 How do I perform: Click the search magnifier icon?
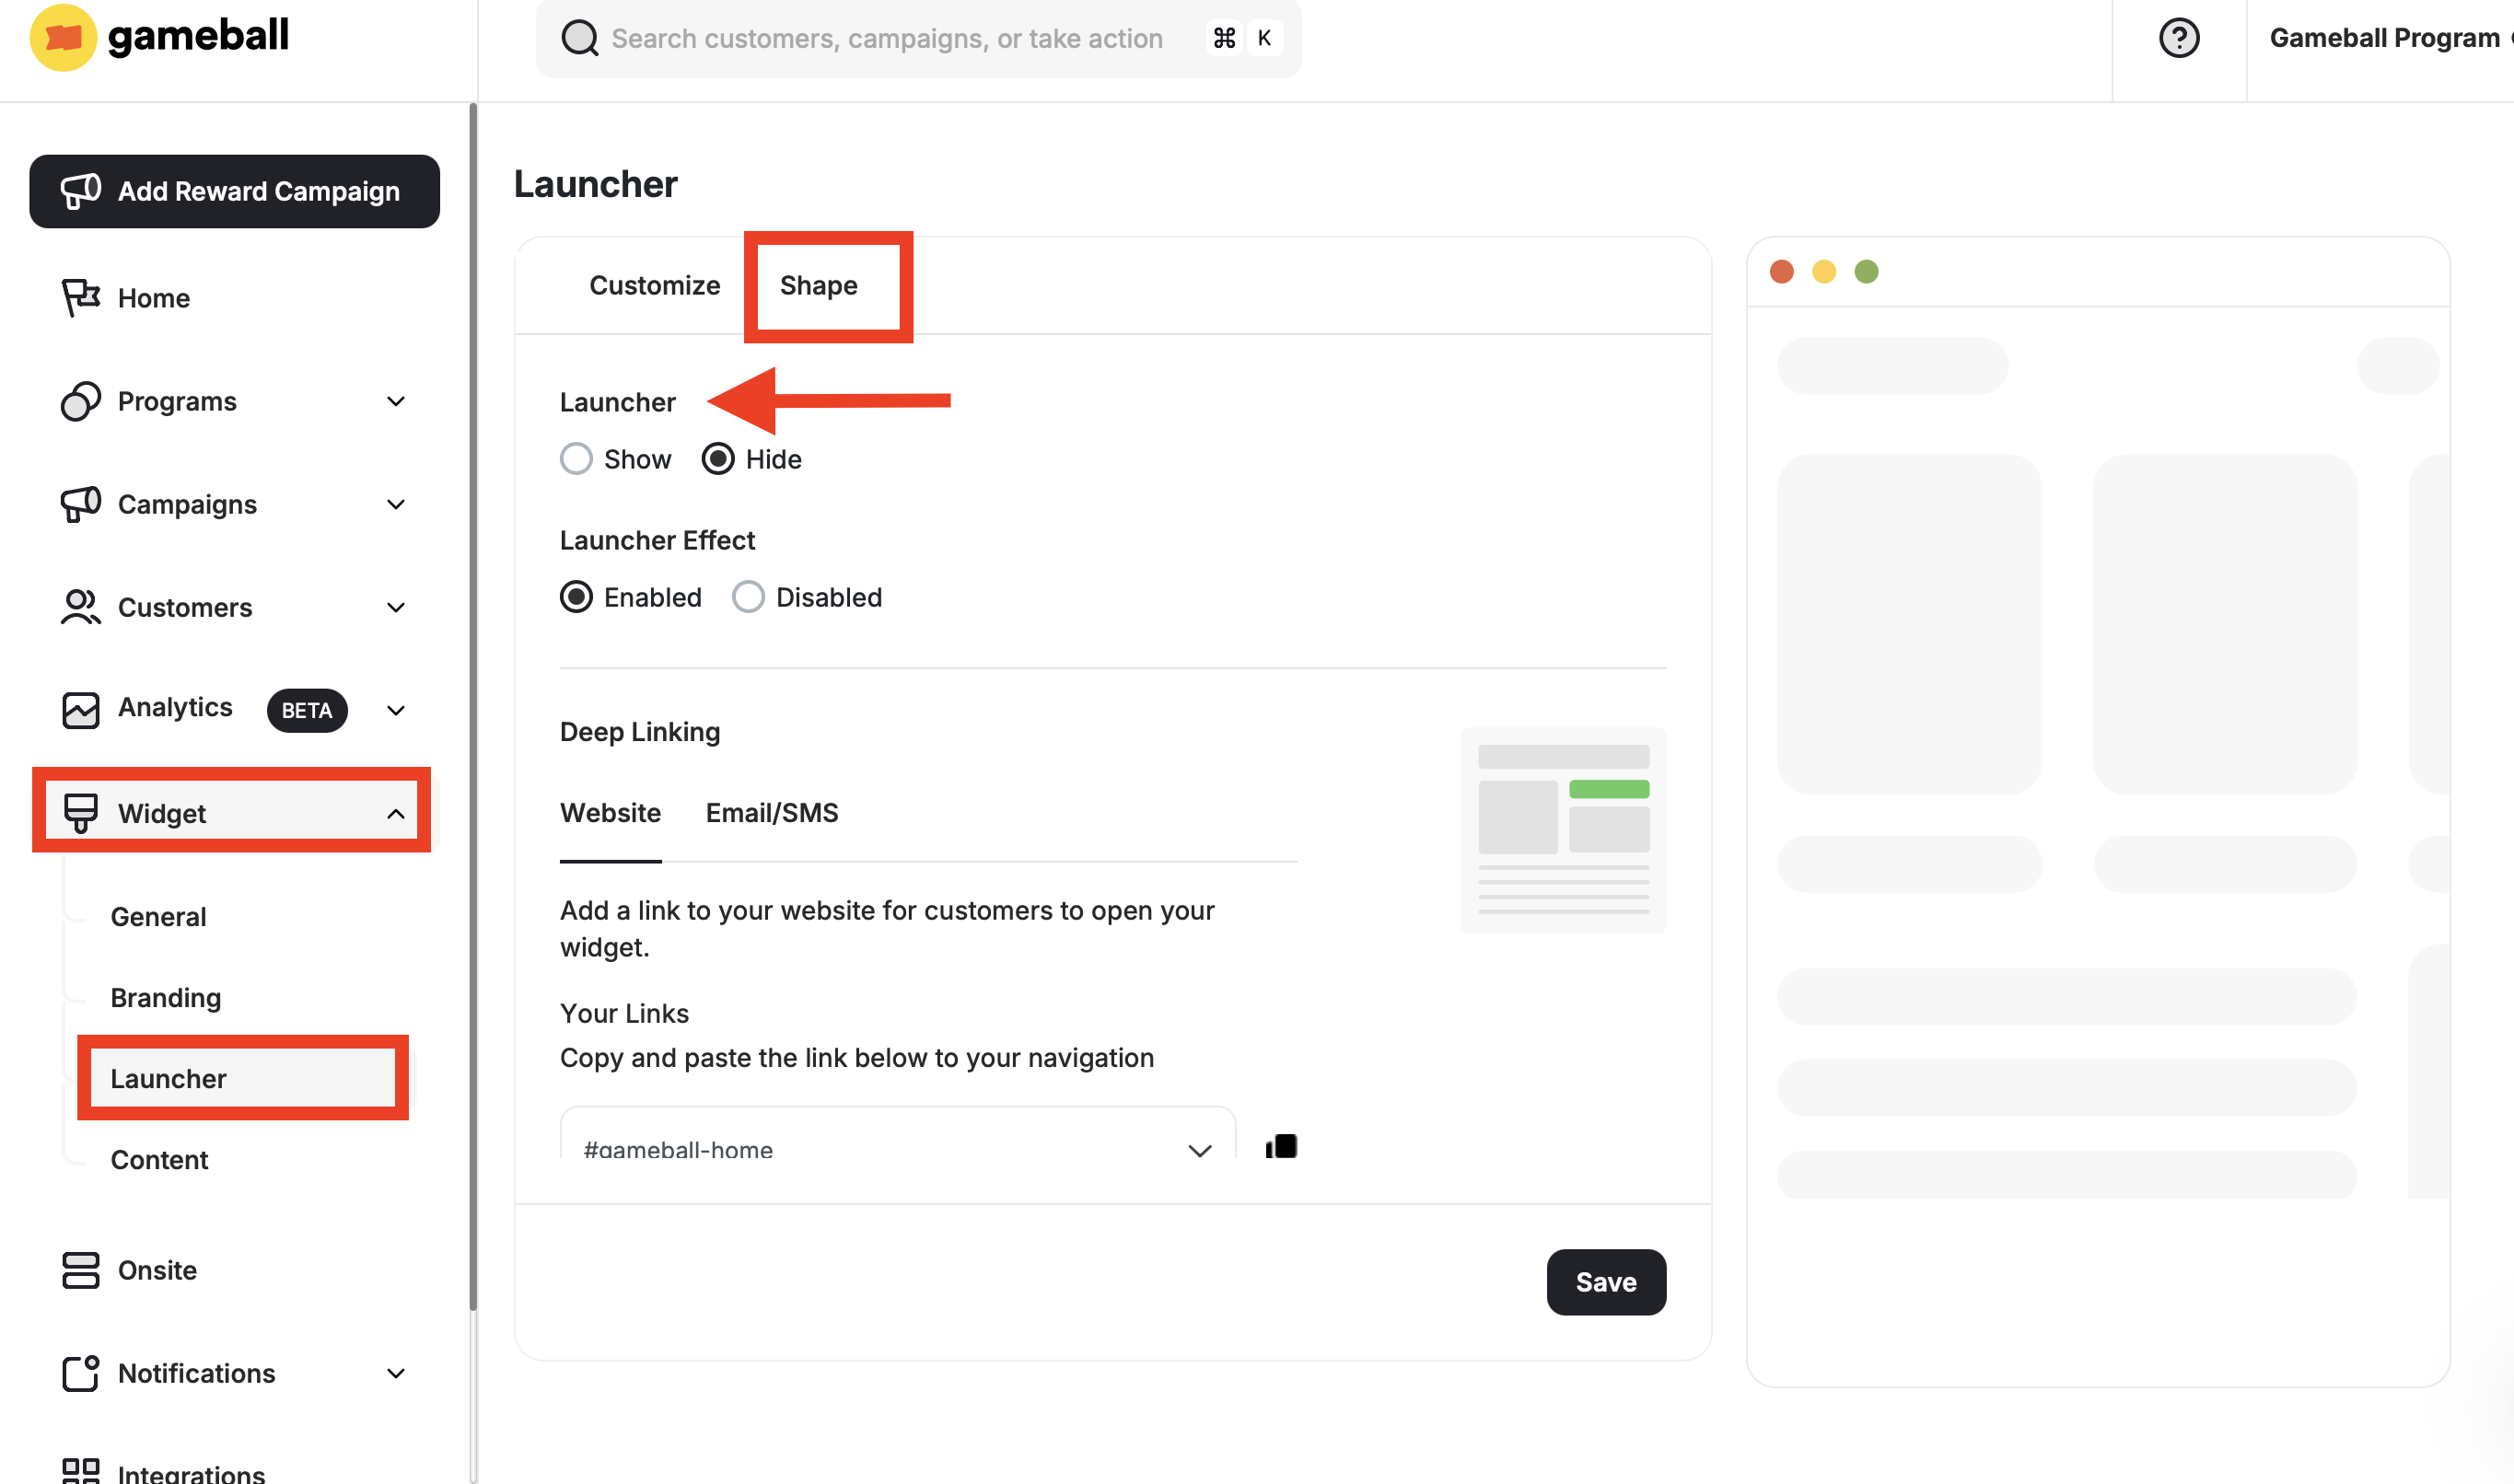coord(579,38)
